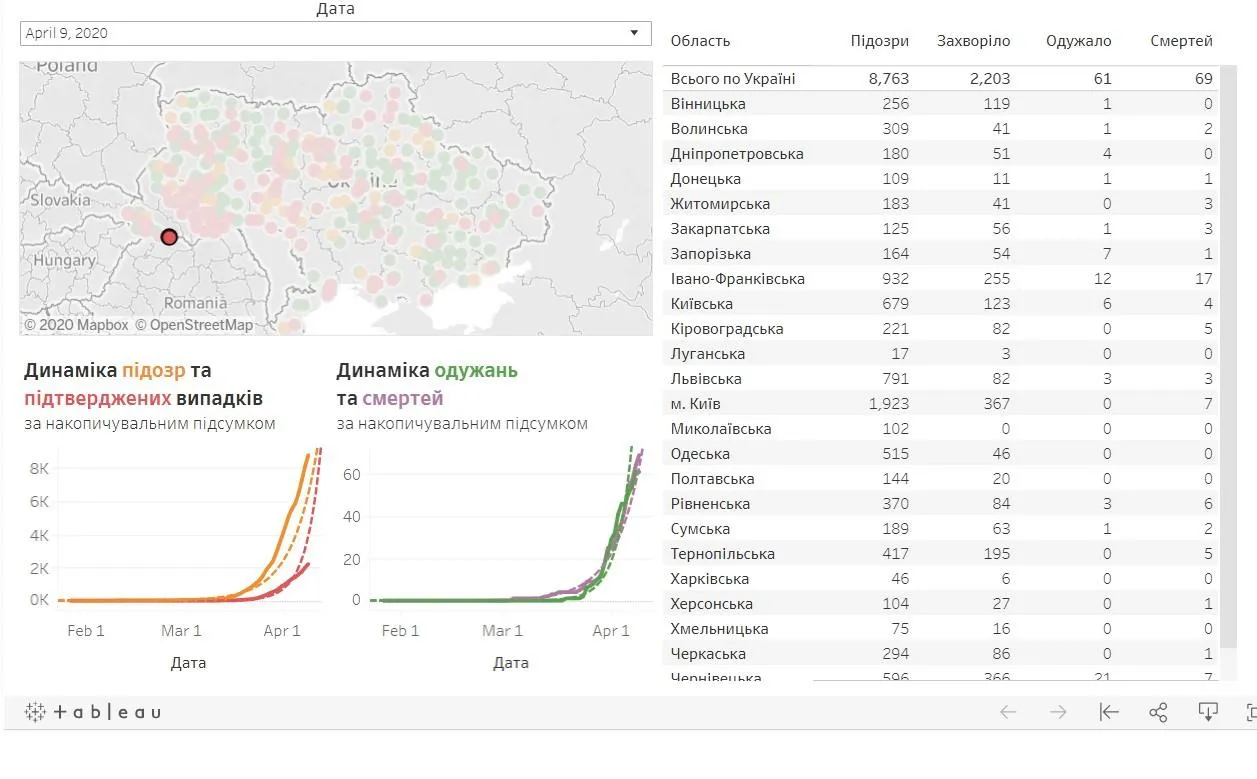This screenshot has width=1257, height=779.
Task: Click the dropdown arrow of the Дата filter
Action: coord(634,33)
